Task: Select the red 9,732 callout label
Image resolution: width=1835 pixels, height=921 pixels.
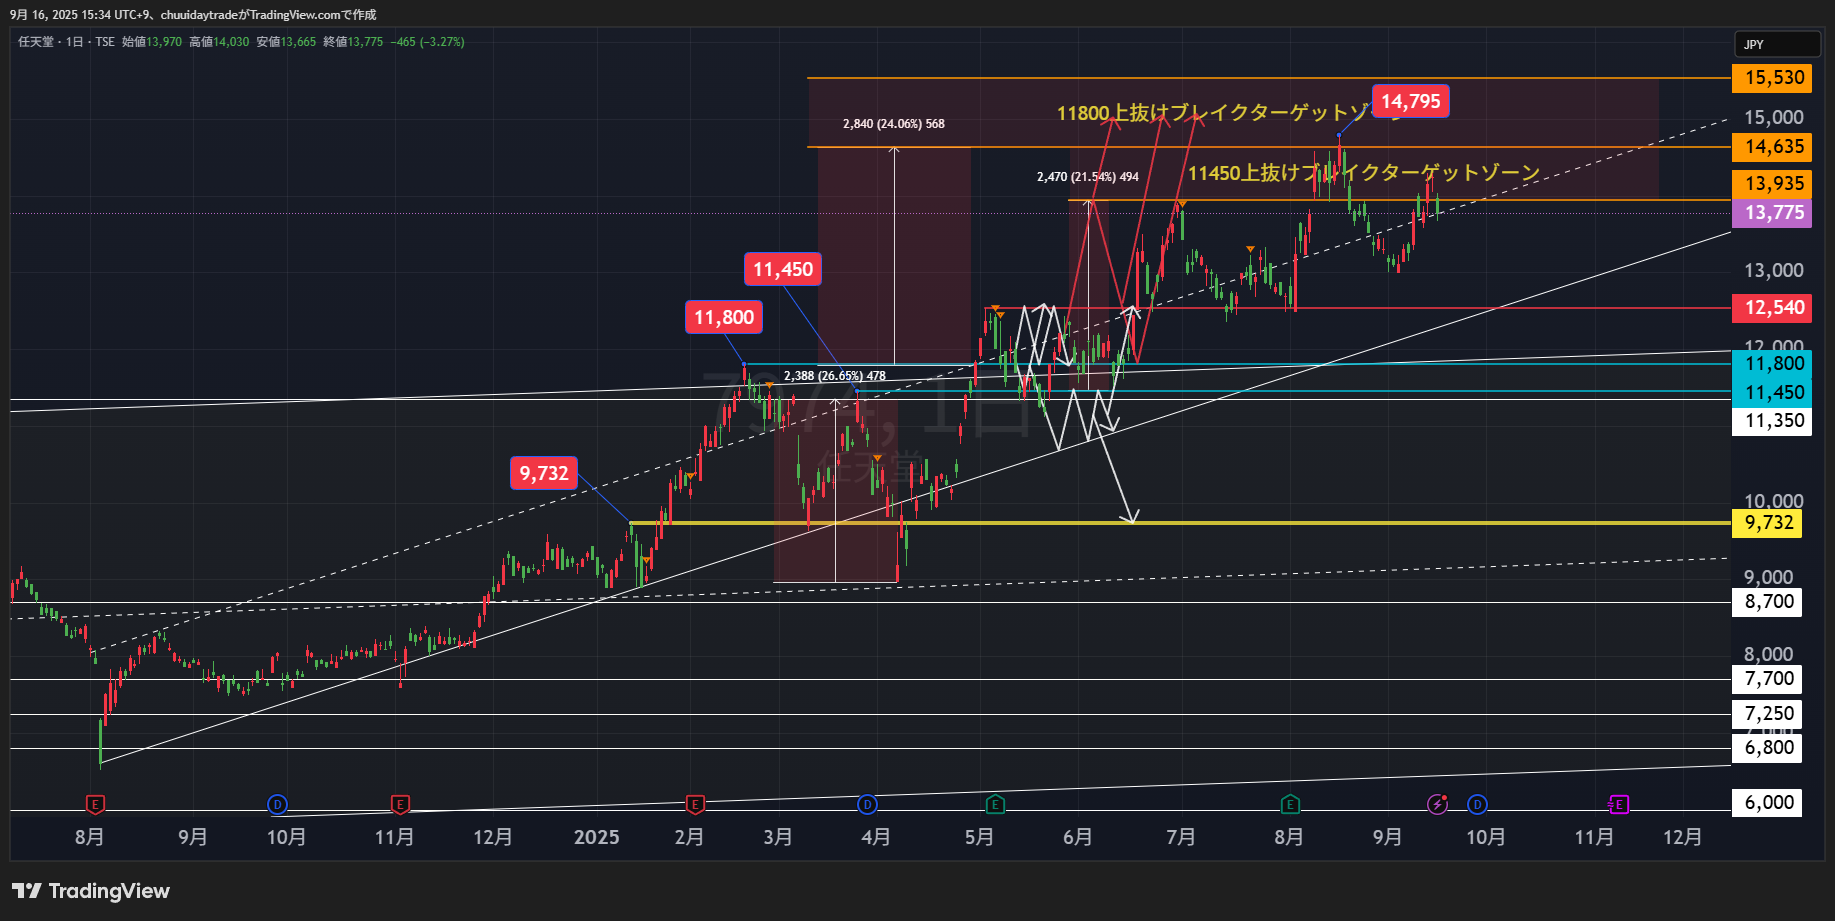Action: point(543,473)
